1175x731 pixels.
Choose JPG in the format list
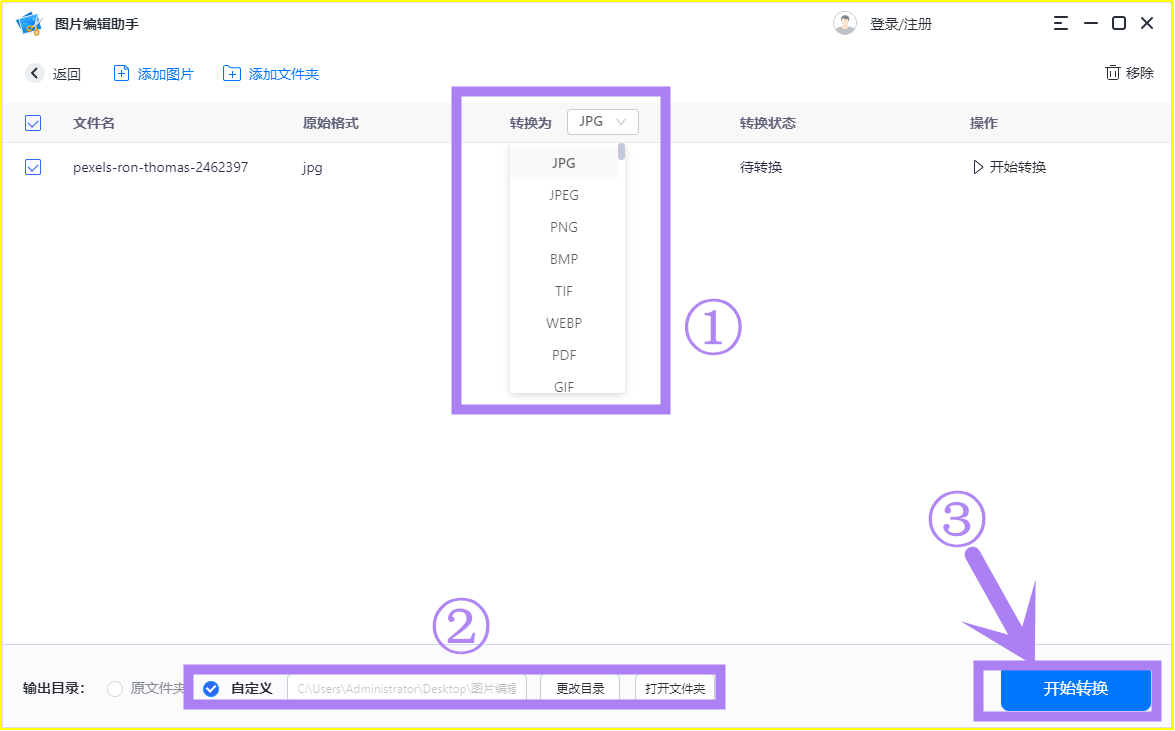(564, 163)
